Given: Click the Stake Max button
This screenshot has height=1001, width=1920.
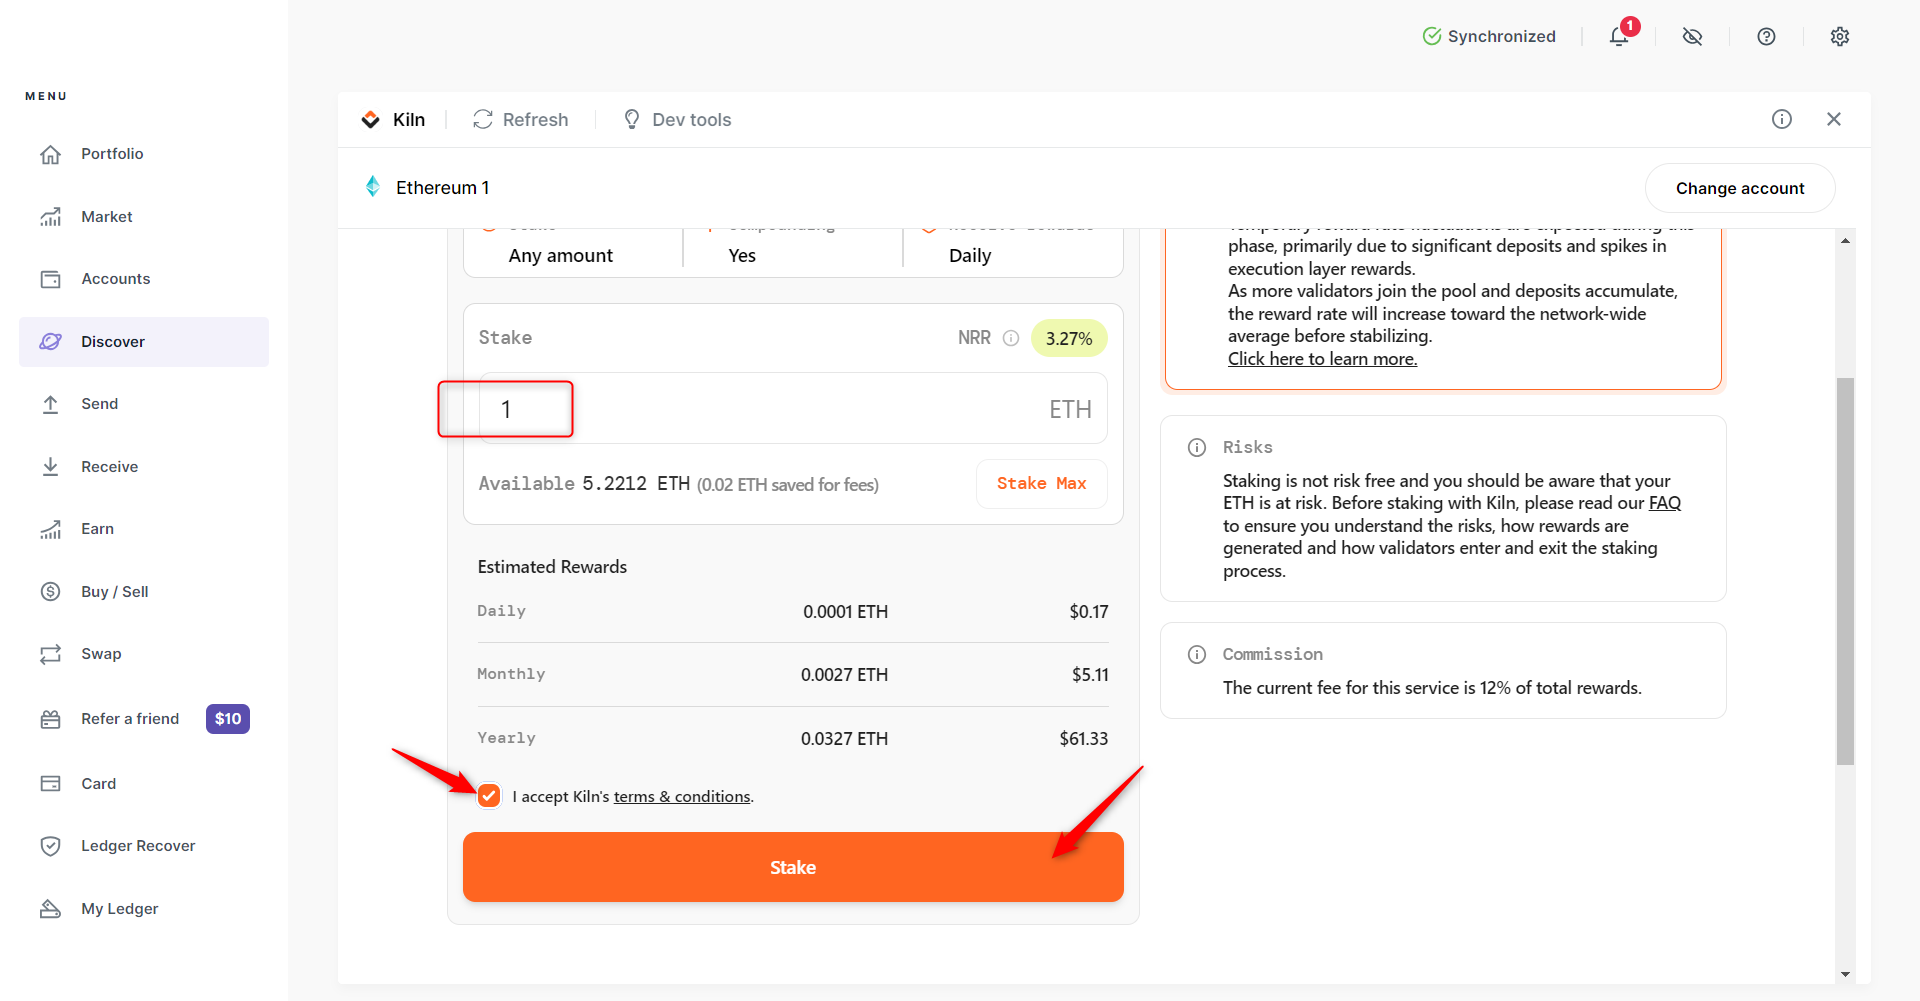Looking at the screenshot, I should (1041, 484).
